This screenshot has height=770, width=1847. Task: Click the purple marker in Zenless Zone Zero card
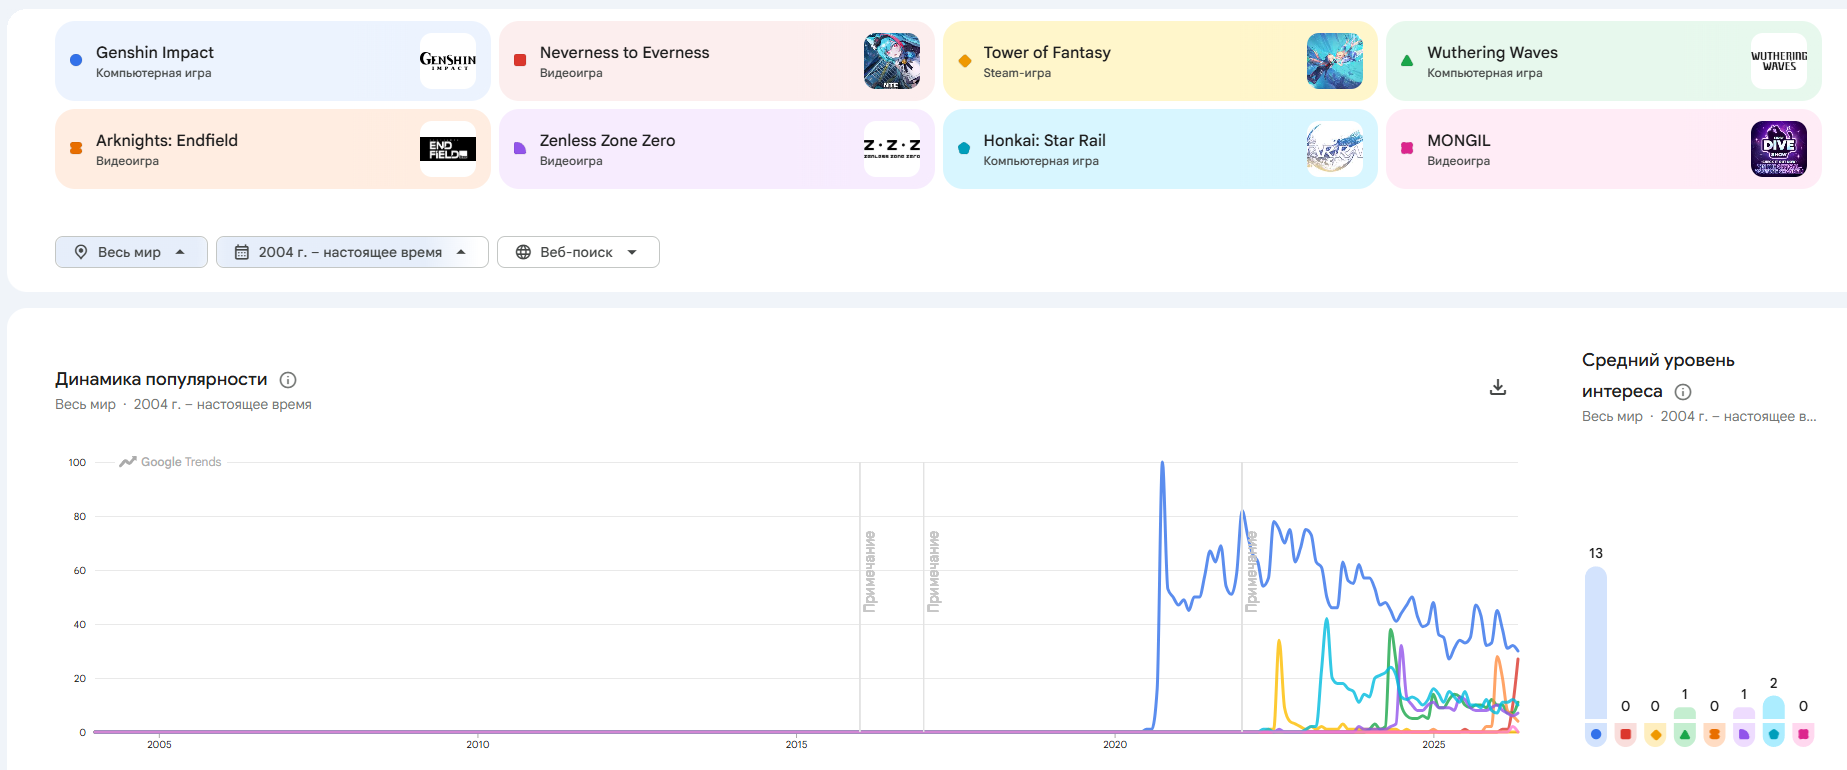pyautogui.click(x=520, y=148)
